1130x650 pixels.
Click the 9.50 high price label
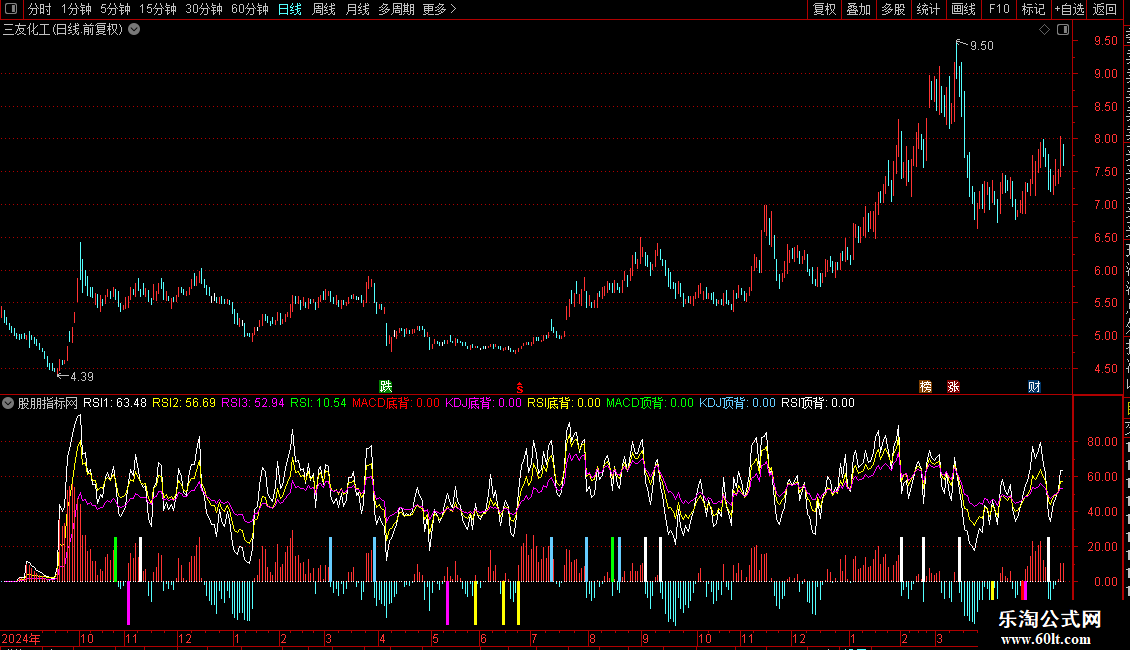[x=982, y=45]
